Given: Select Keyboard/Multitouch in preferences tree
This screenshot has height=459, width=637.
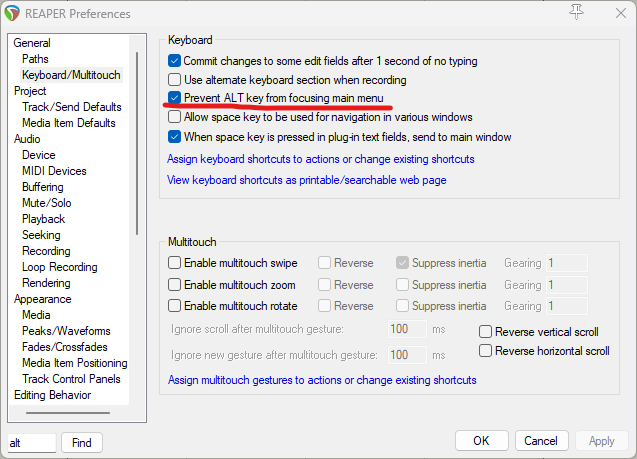Looking at the screenshot, I should click(x=71, y=75).
